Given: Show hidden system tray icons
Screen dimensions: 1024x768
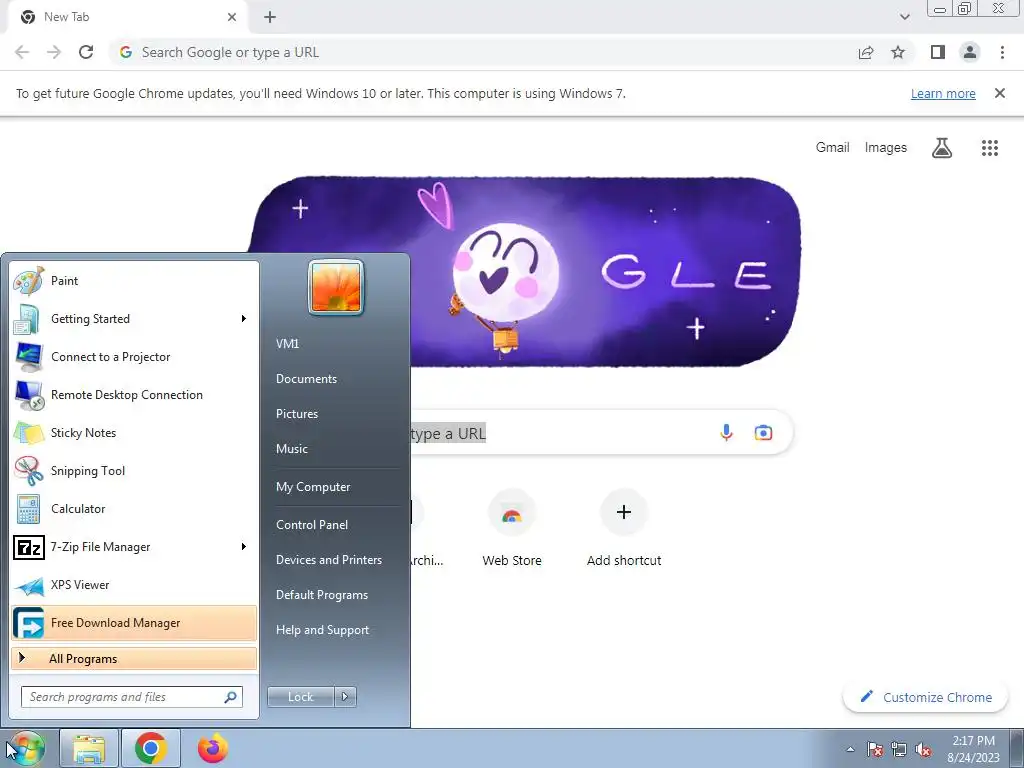Looking at the screenshot, I should [x=850, y=749].
